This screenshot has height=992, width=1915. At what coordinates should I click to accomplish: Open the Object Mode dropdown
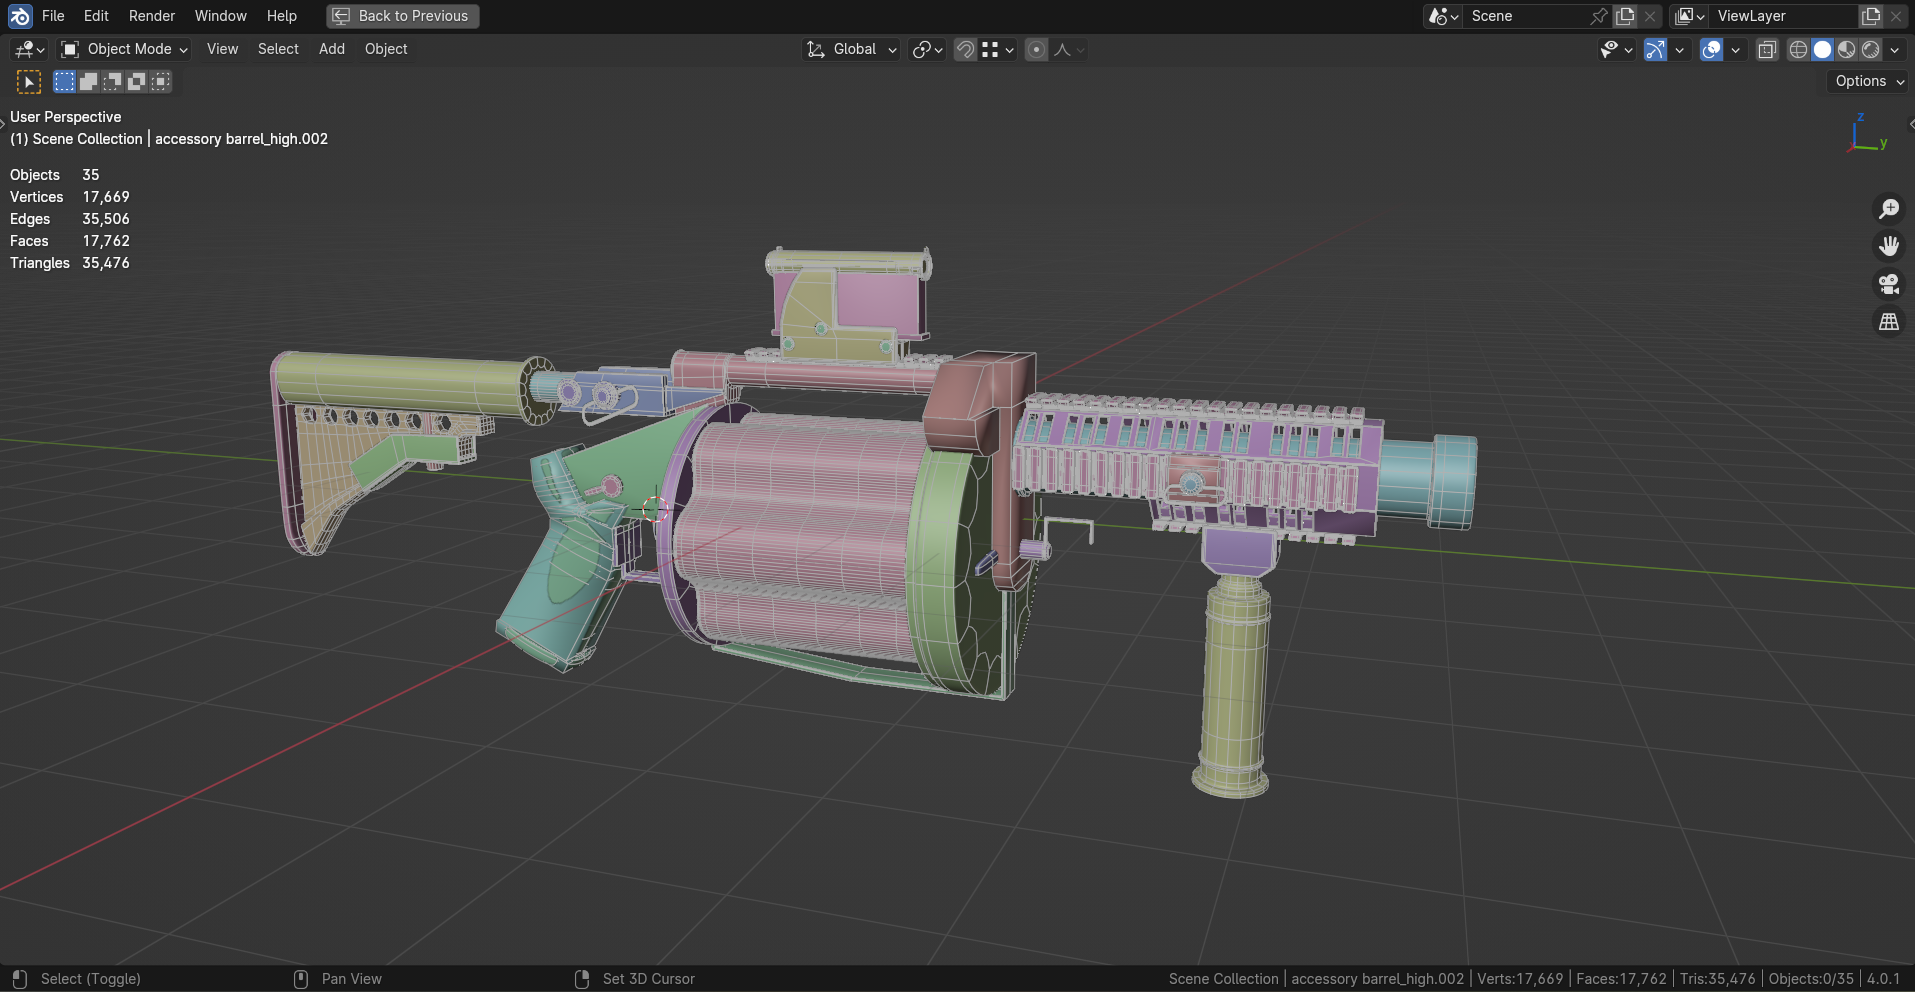pyautogui.click(x=124, y=49)
